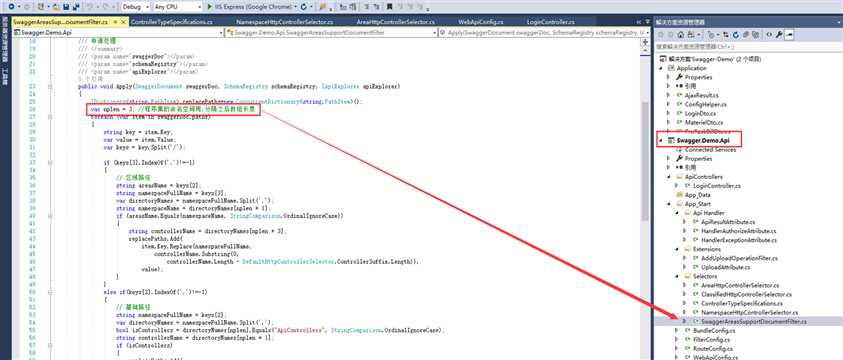Collapse the Selectors folder

[x=677, y=276]
